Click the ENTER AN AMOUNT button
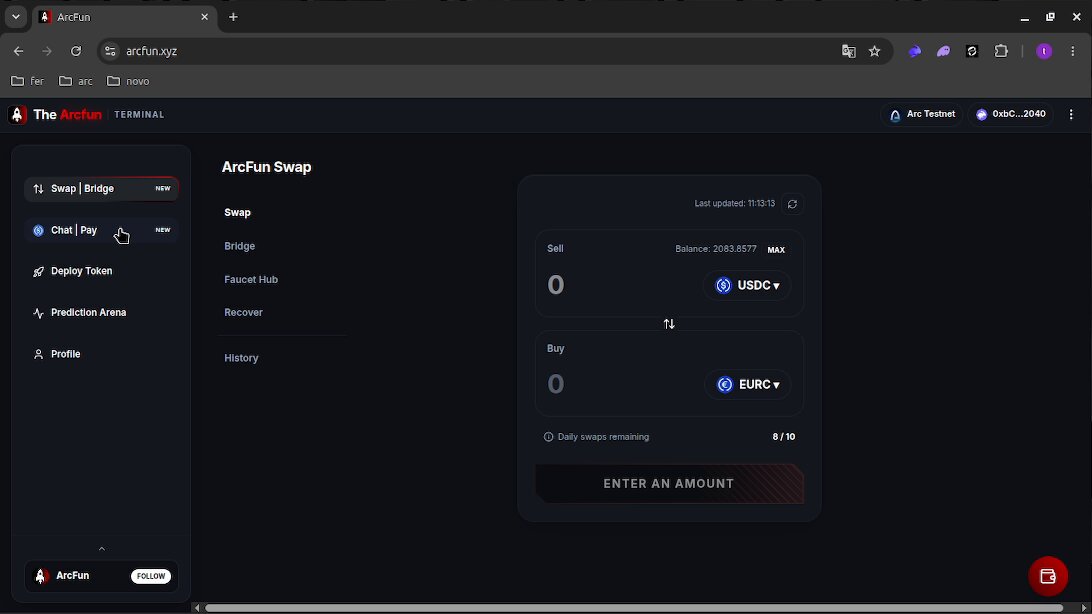1092x614 pixels. [669, 484]
